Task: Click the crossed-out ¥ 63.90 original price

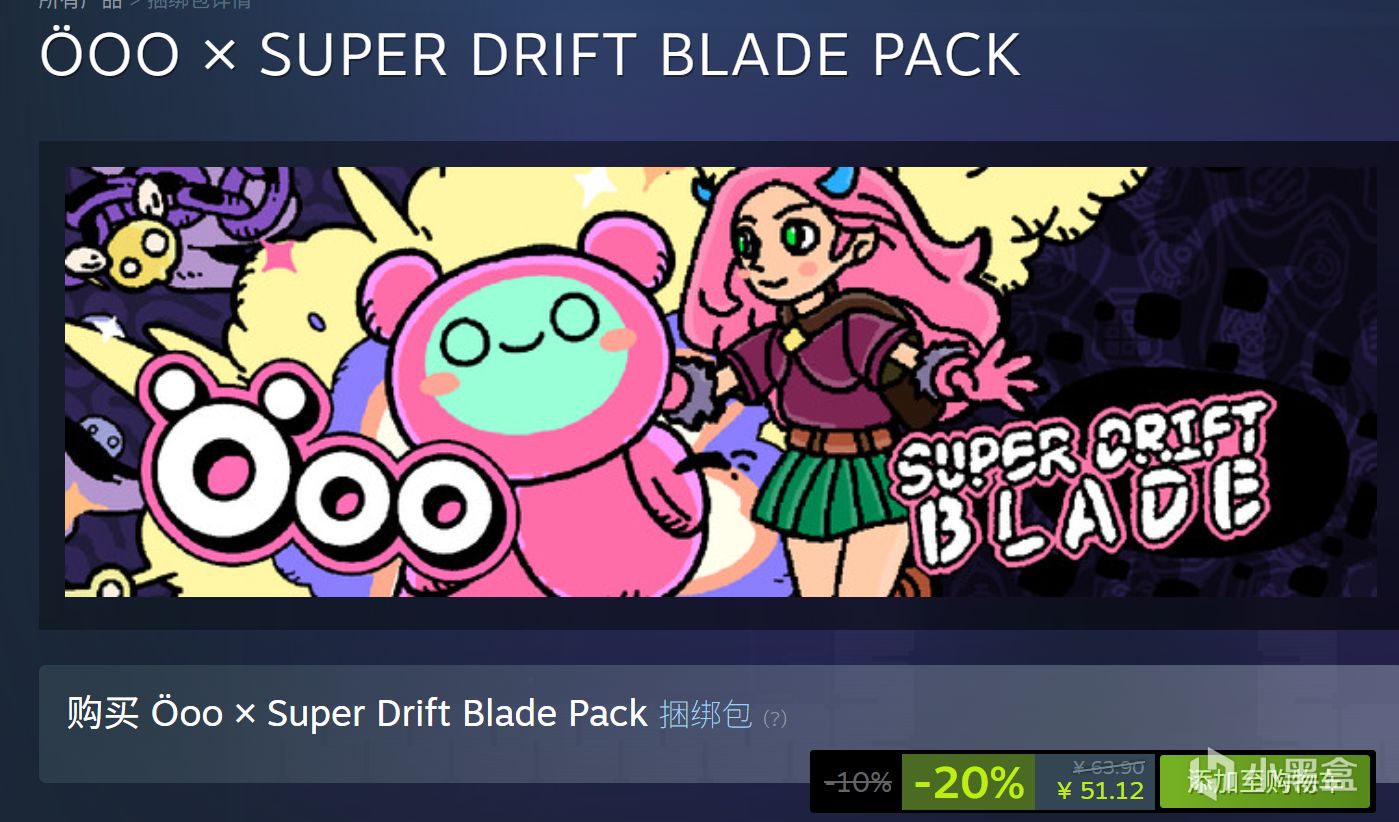Action: (1108, 767)
